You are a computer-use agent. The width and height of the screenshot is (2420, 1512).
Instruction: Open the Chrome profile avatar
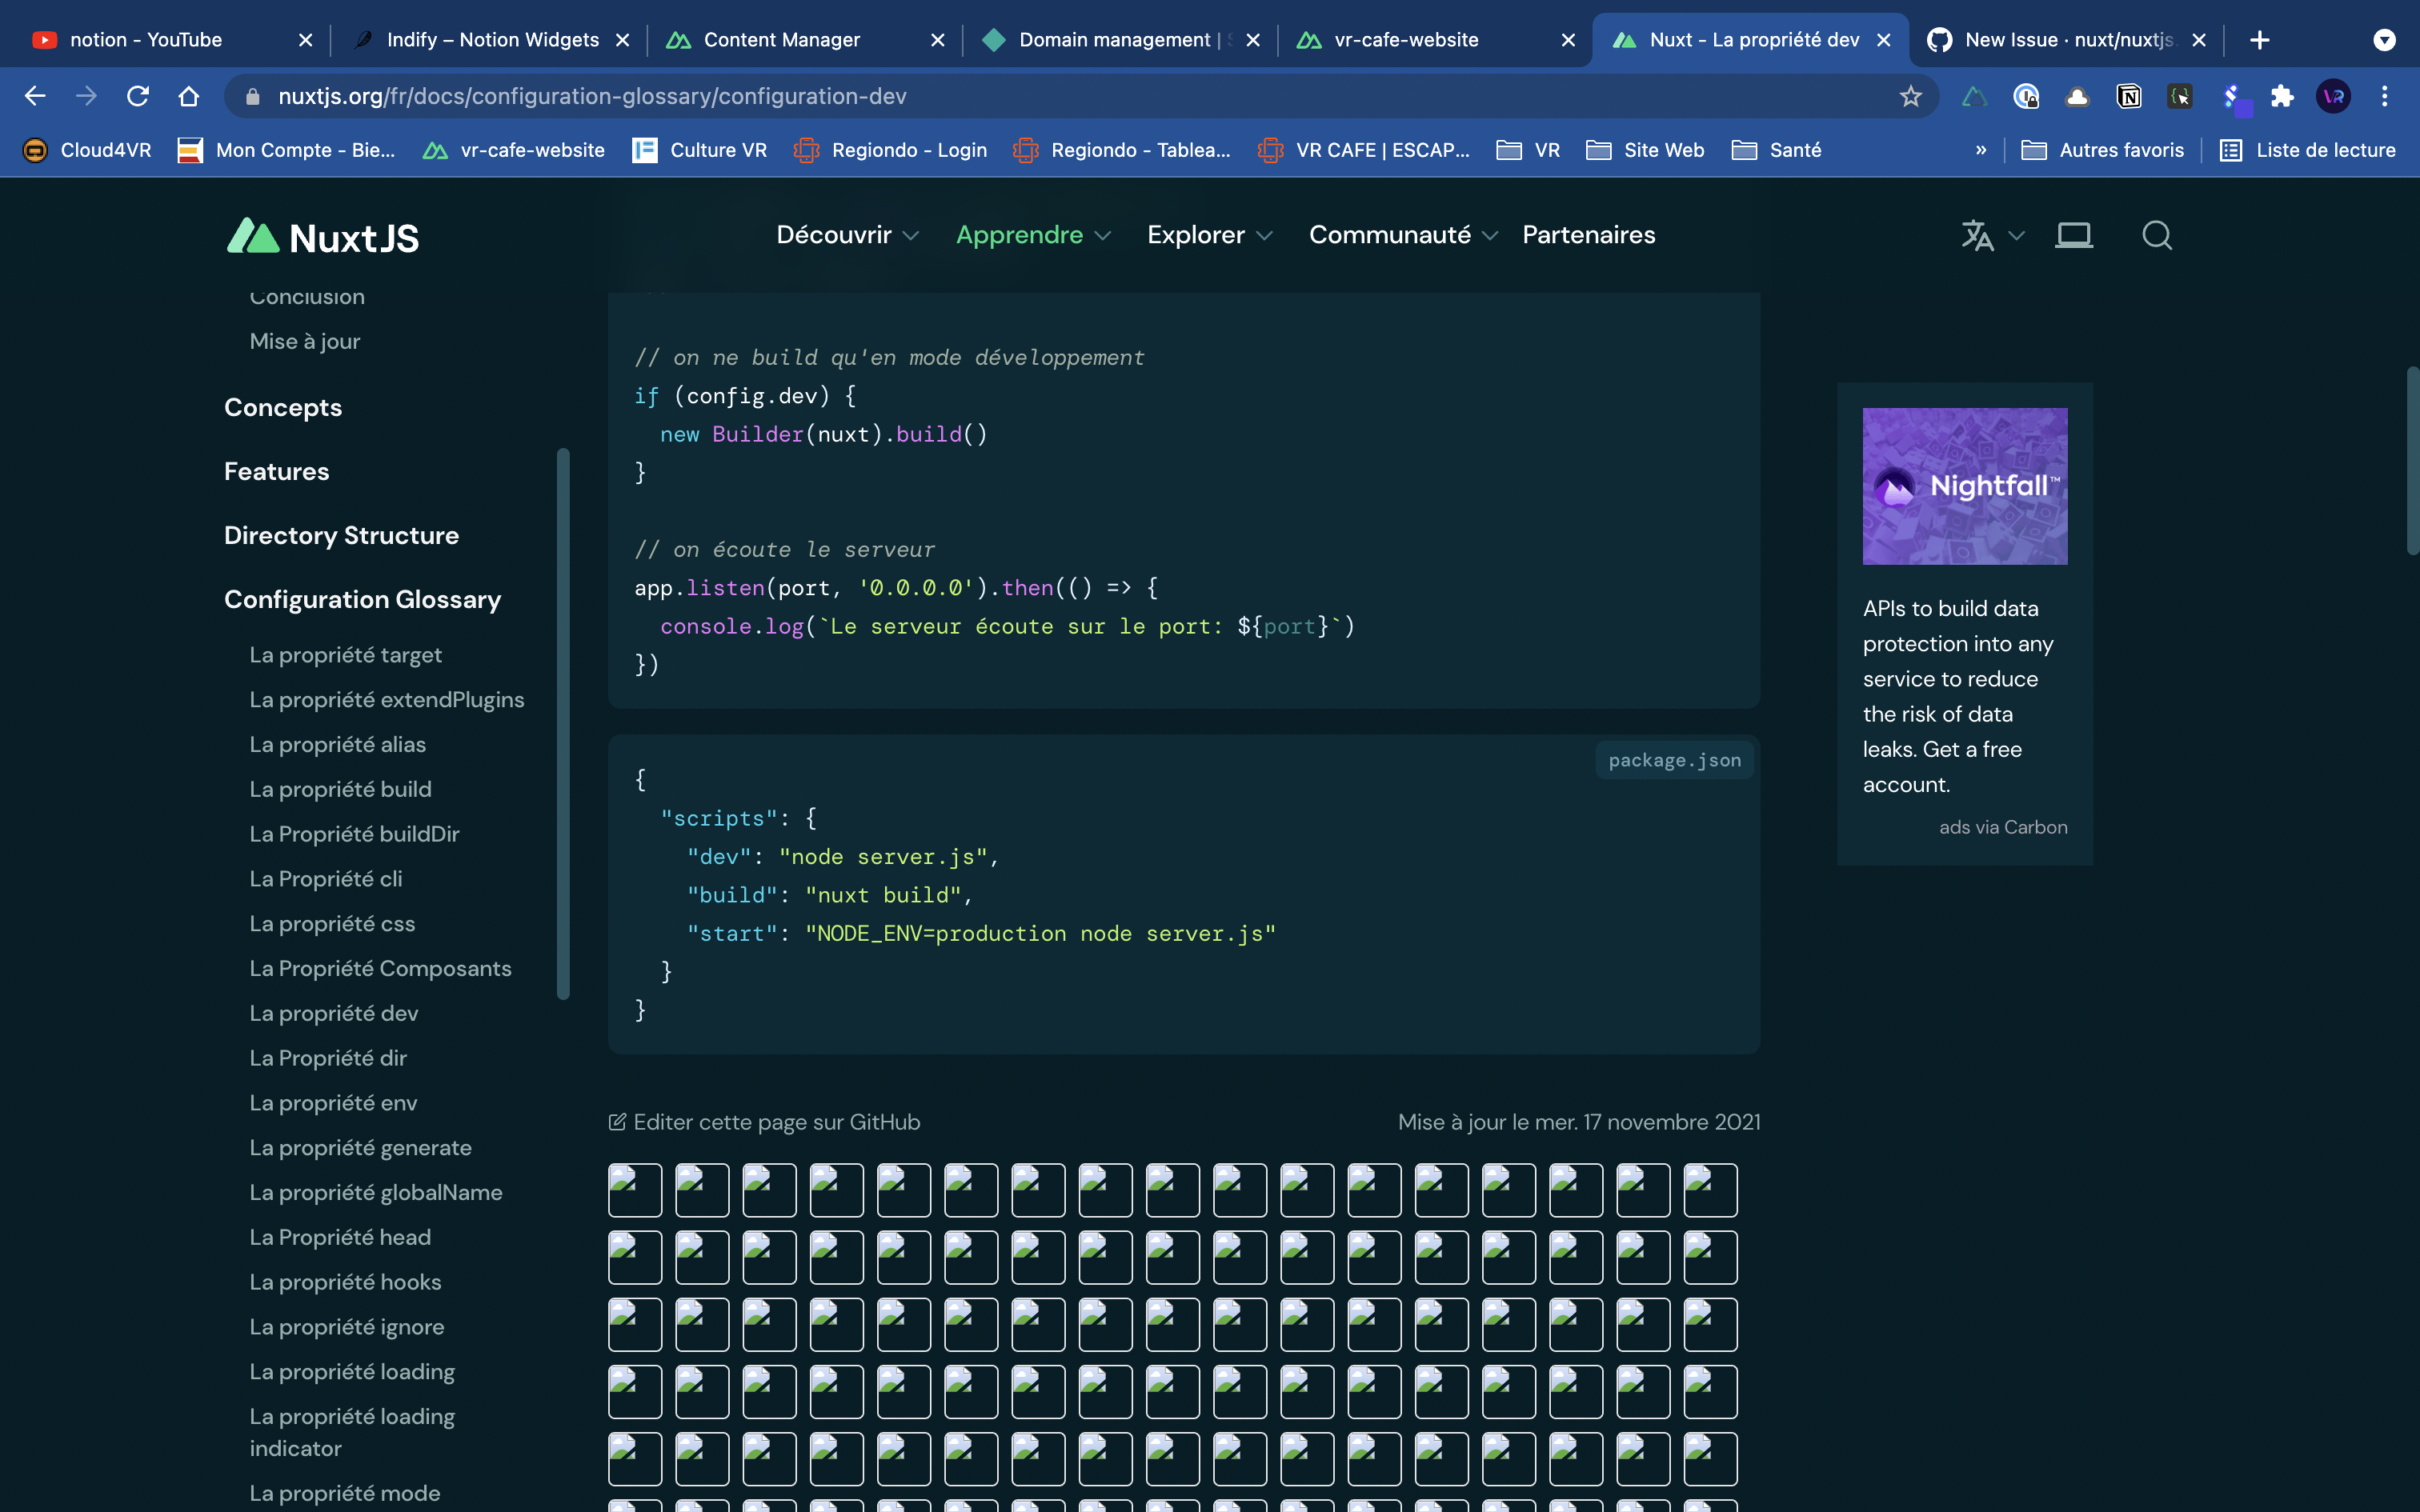2334,96
